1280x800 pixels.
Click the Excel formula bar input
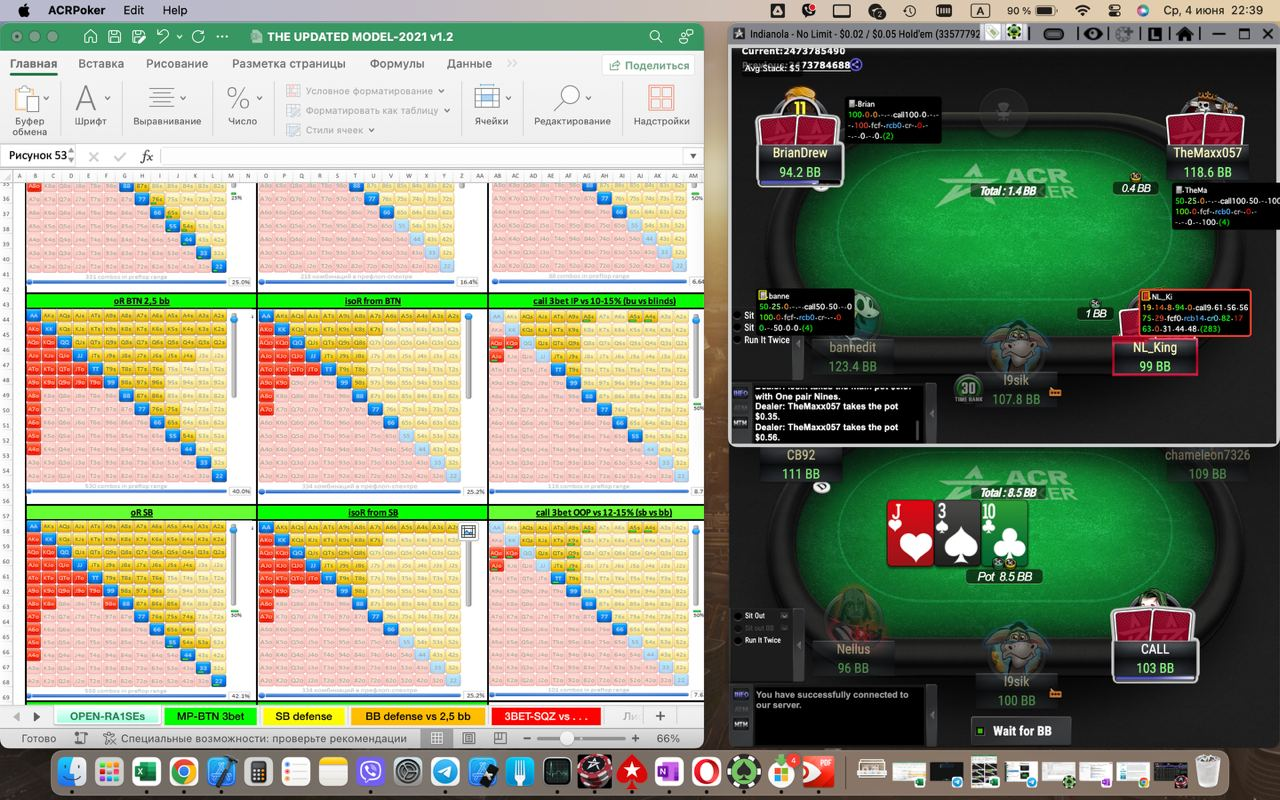coord(422,156)
